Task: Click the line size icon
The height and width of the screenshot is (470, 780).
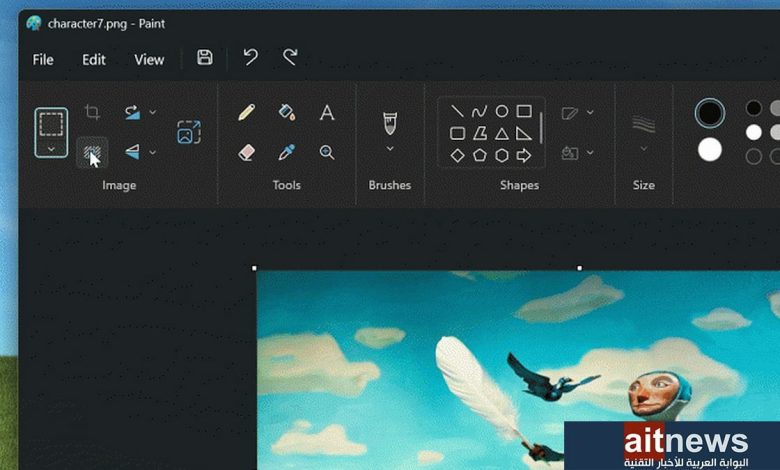Action: pos(643,124)
